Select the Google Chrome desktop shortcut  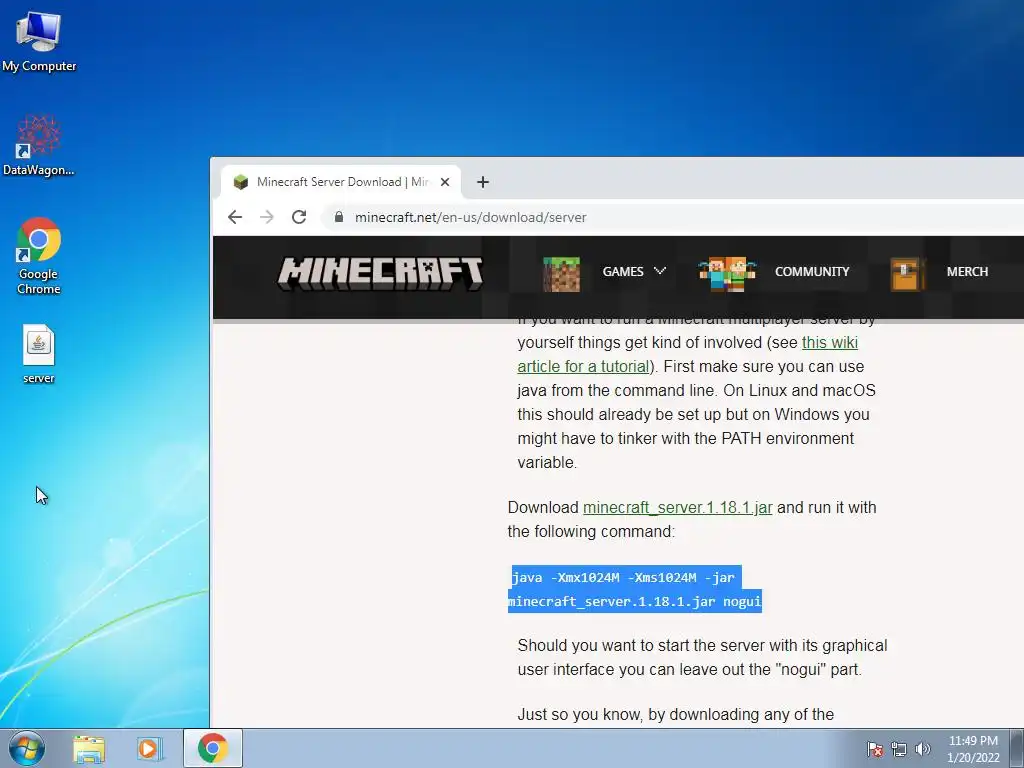coord(39,256)
